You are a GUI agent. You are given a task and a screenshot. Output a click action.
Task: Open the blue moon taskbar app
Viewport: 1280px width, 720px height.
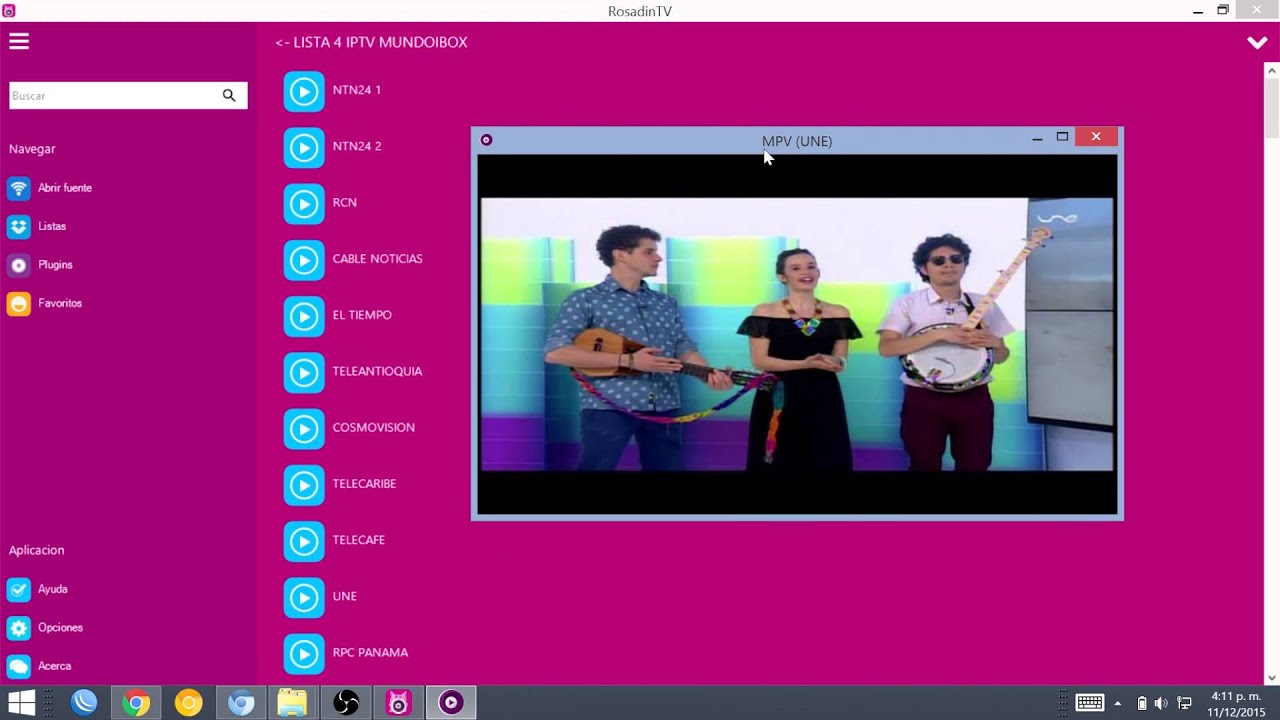(x=84, y=703)
